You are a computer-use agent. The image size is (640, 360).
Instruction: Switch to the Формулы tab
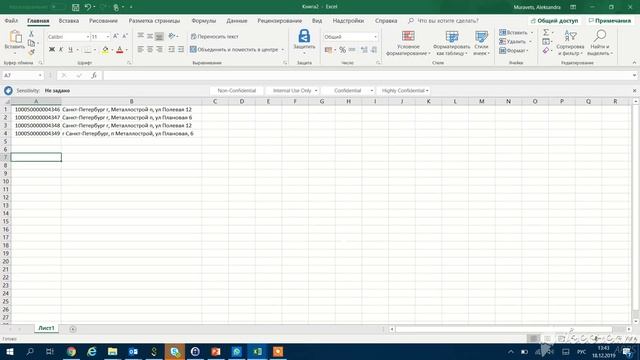point(204,20)
